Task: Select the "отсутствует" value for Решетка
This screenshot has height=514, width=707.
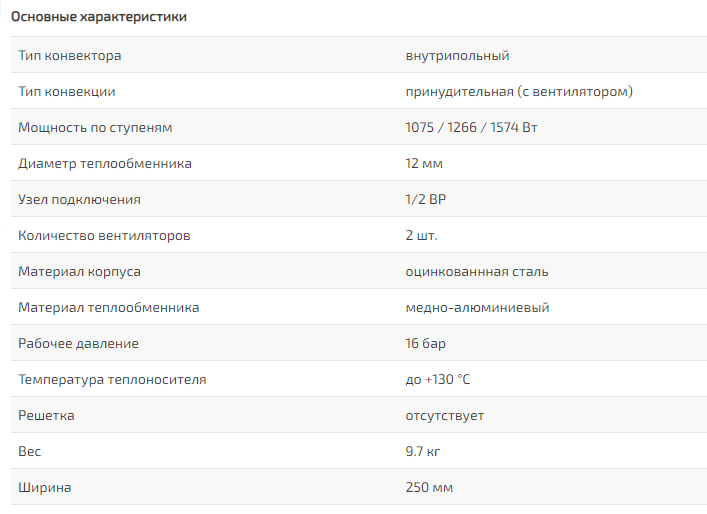Action: pos(445,416)
